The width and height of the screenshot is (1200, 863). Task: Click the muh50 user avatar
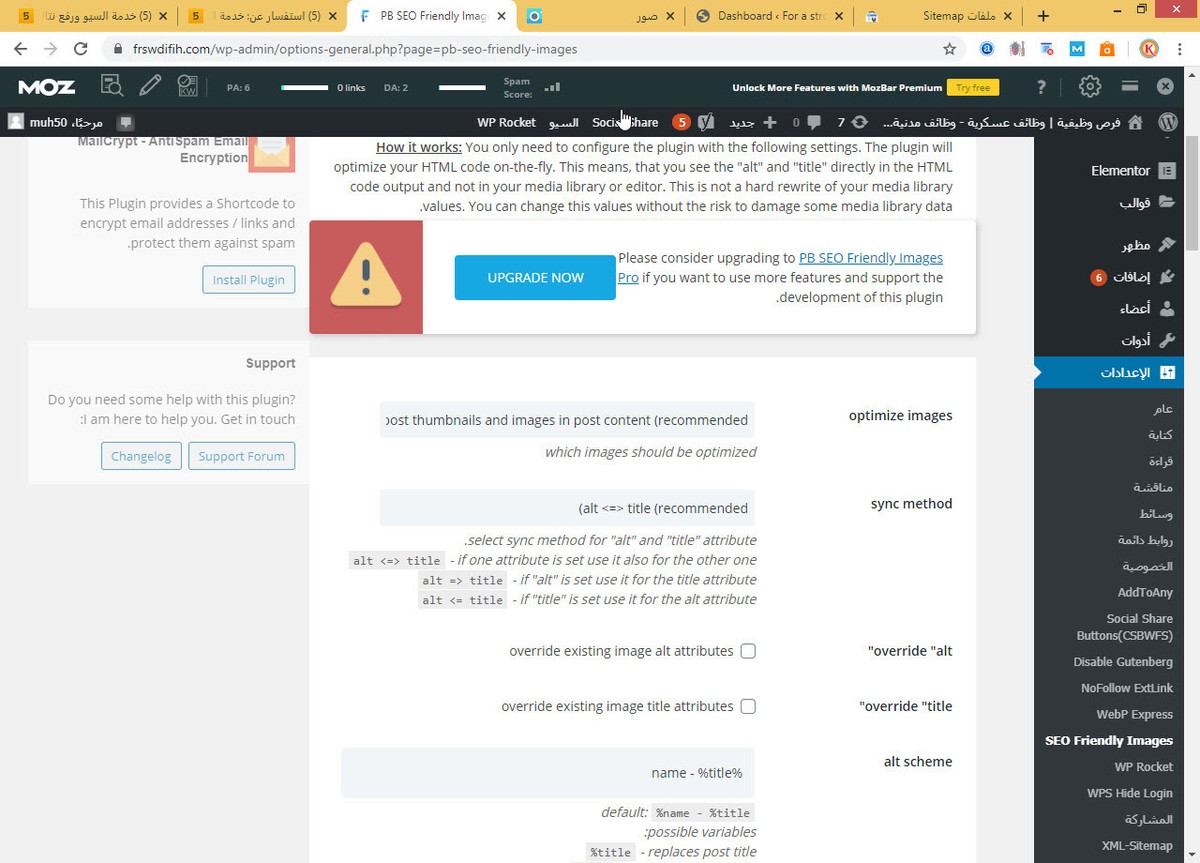[x=16, y=122]
